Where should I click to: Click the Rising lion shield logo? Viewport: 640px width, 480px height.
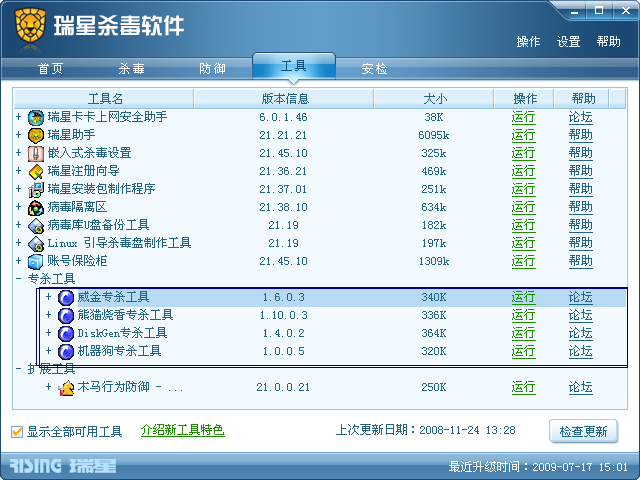tap(30, 25)
